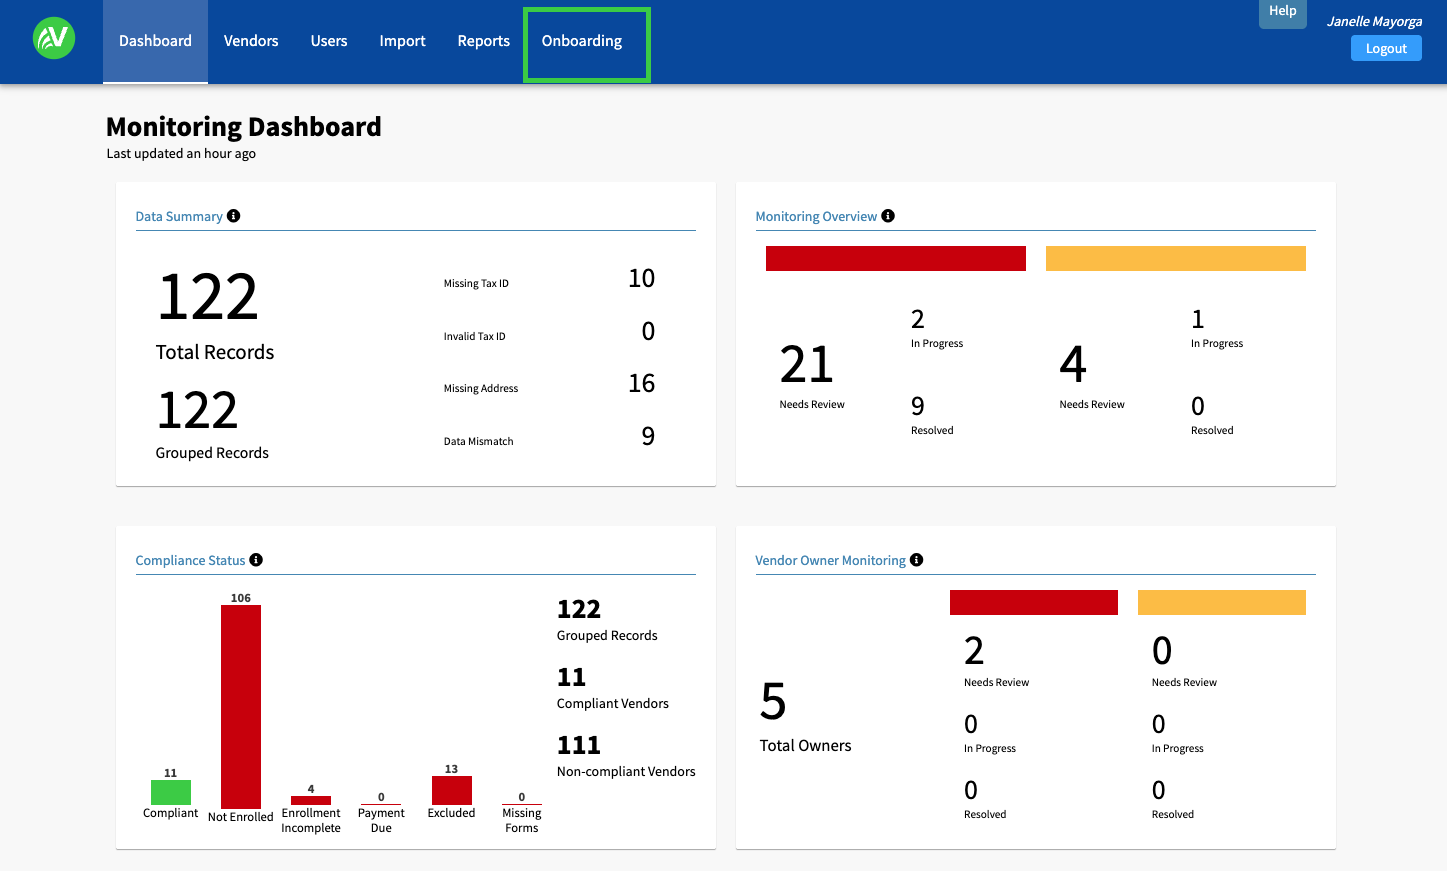1447x871 pixels.
Task: Click the red Excluded chart bar
Action: pos(451,790)
